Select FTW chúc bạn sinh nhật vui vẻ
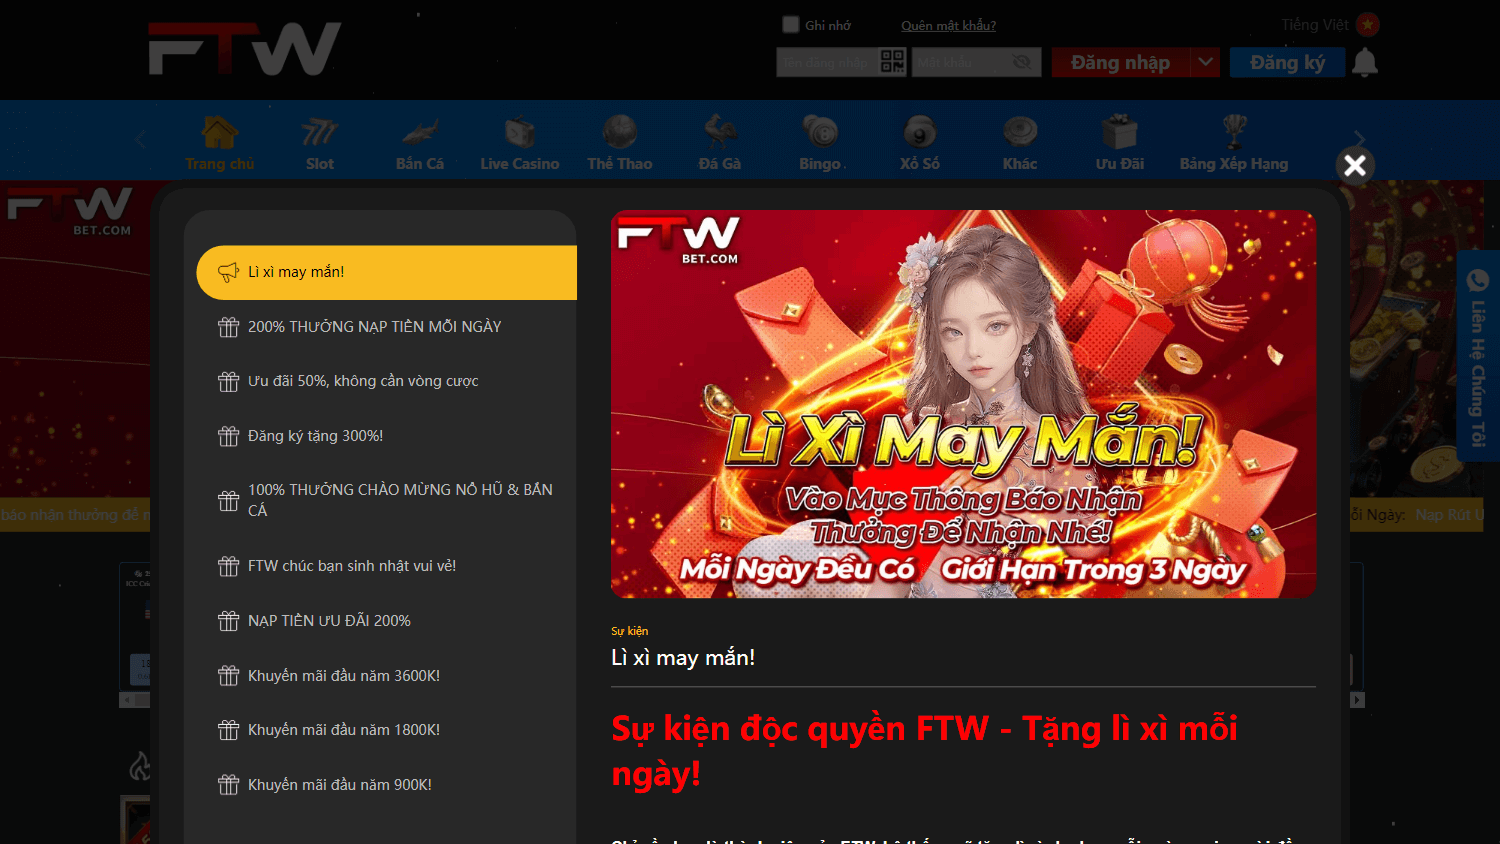The image size is (1500, 844). 387,566
